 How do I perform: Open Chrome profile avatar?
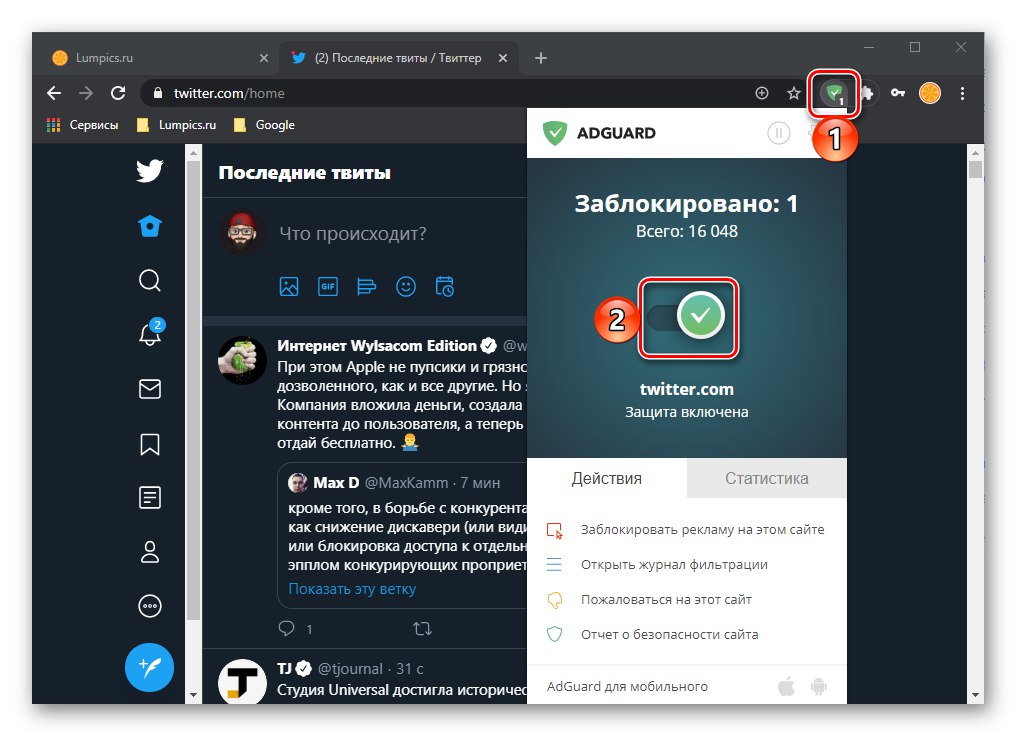(929, 93)
